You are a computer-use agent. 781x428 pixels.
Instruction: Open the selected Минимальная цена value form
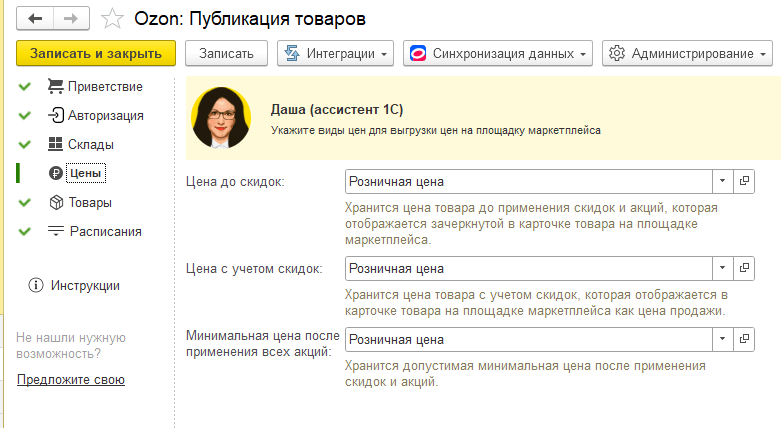[x=744, y=339]
